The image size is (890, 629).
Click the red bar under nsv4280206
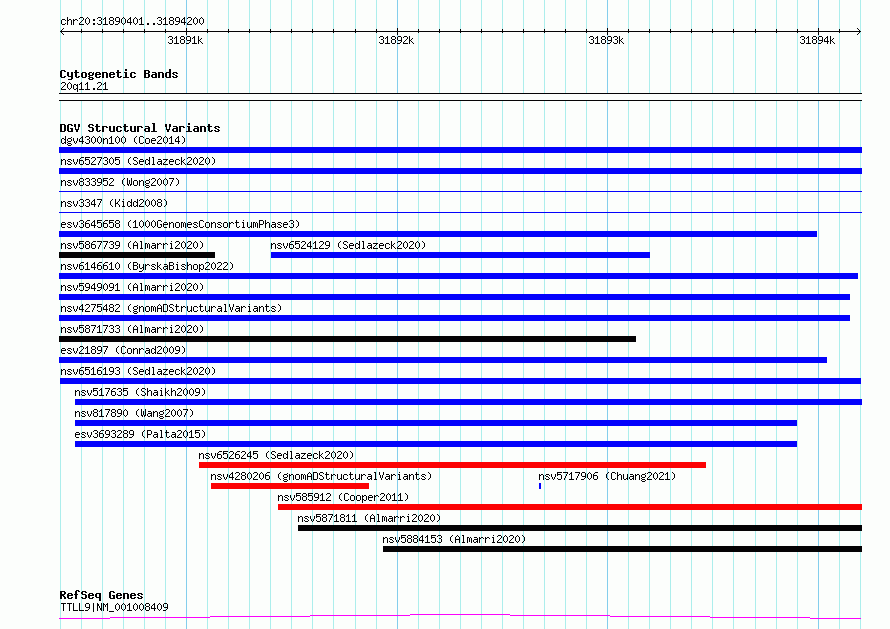point(290,486)
